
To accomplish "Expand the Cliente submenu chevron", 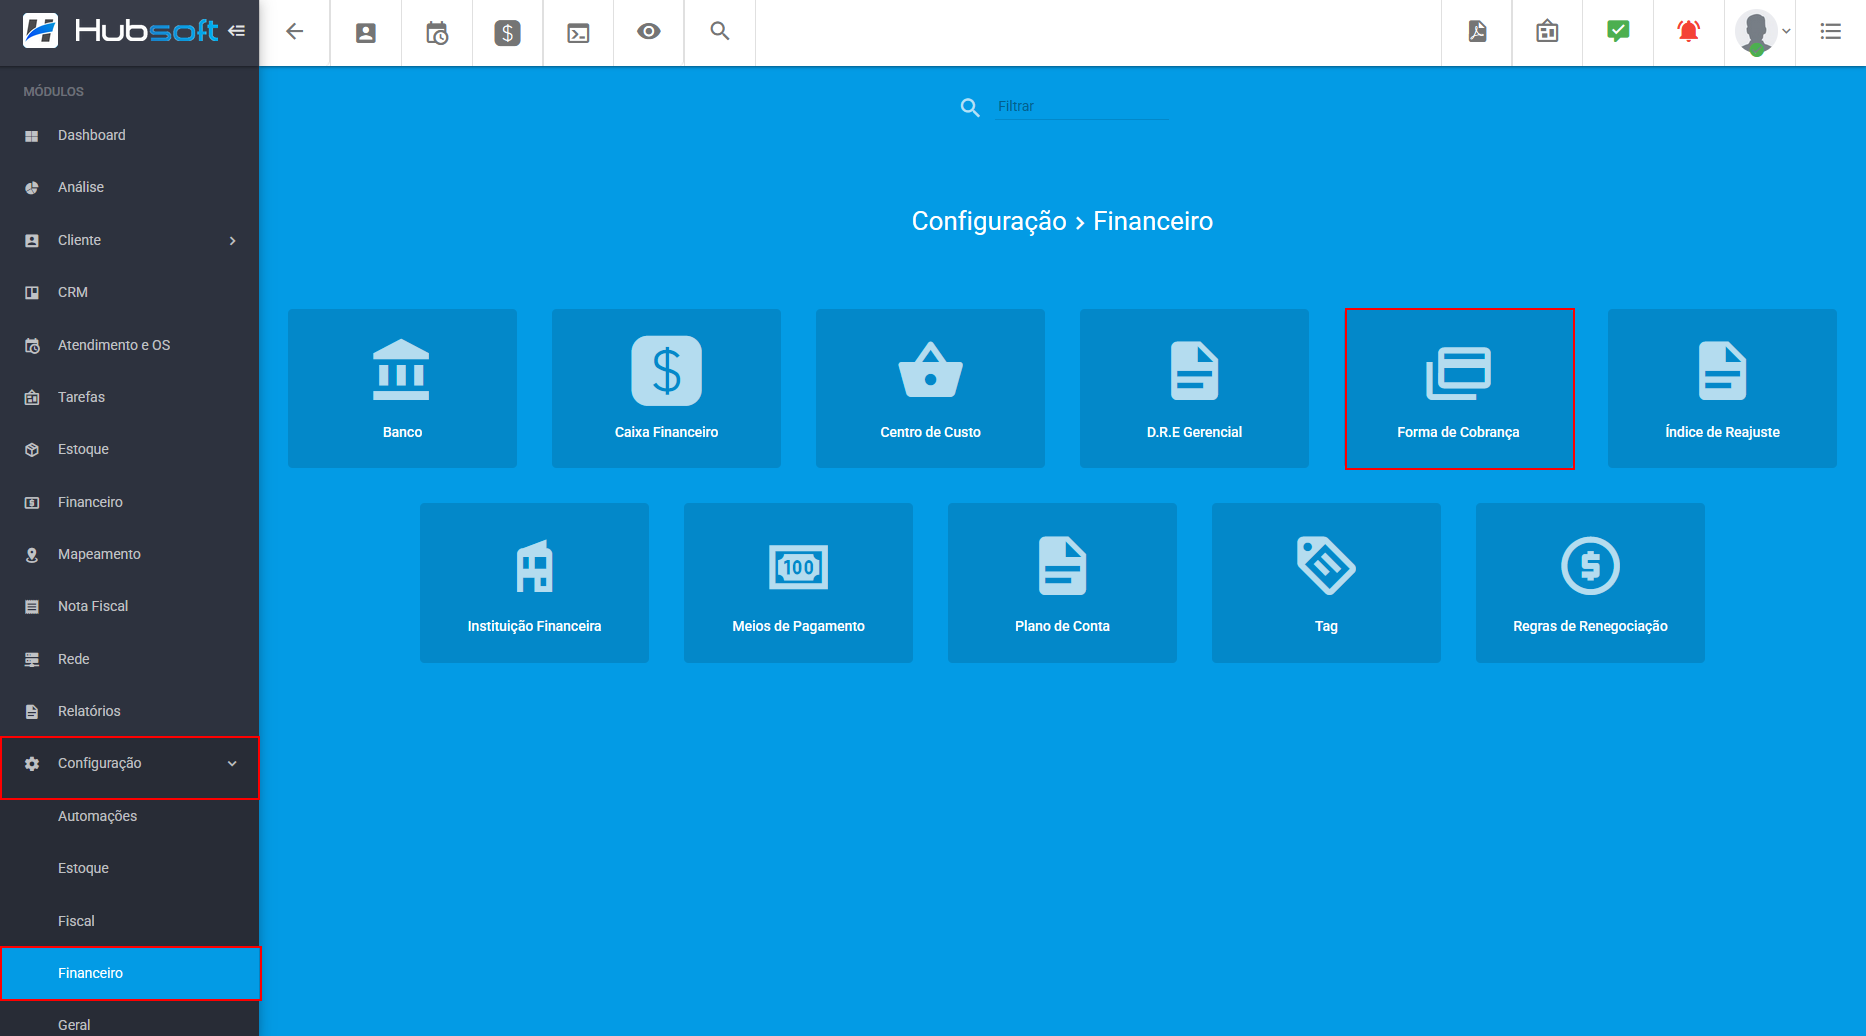I will tap(233, 241).
